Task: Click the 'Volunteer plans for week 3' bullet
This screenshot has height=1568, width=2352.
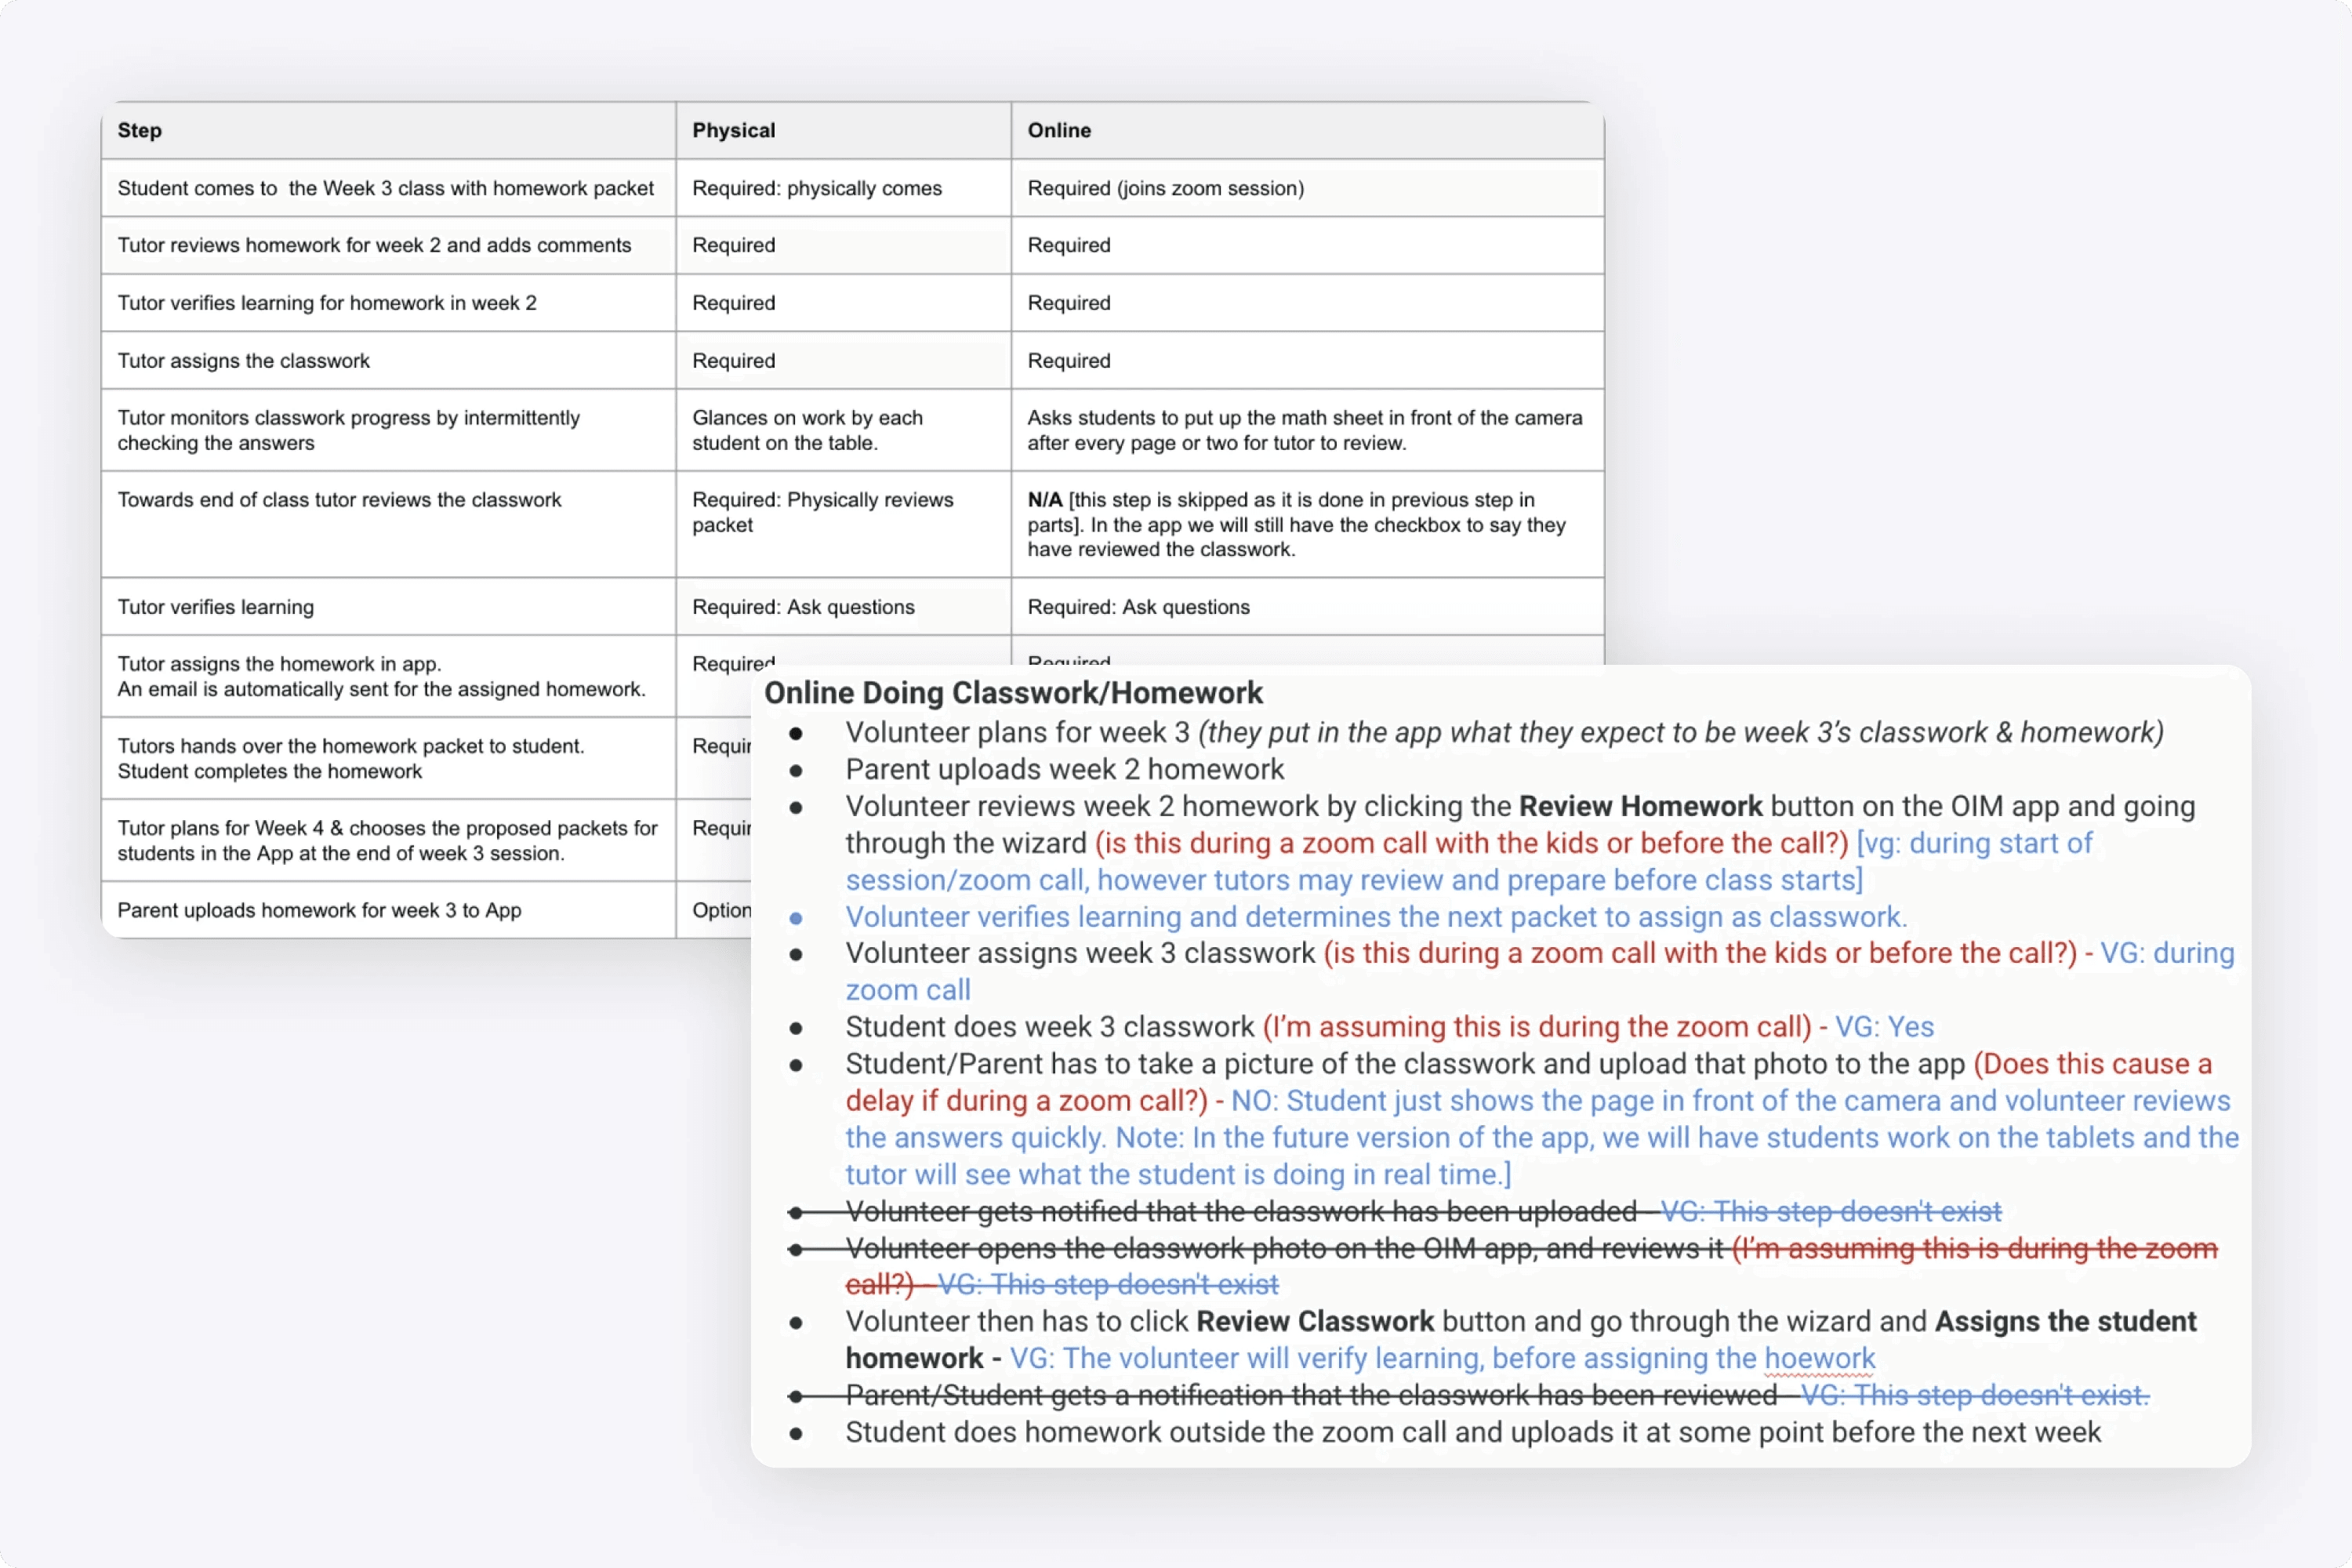Action: point(1504,733)
